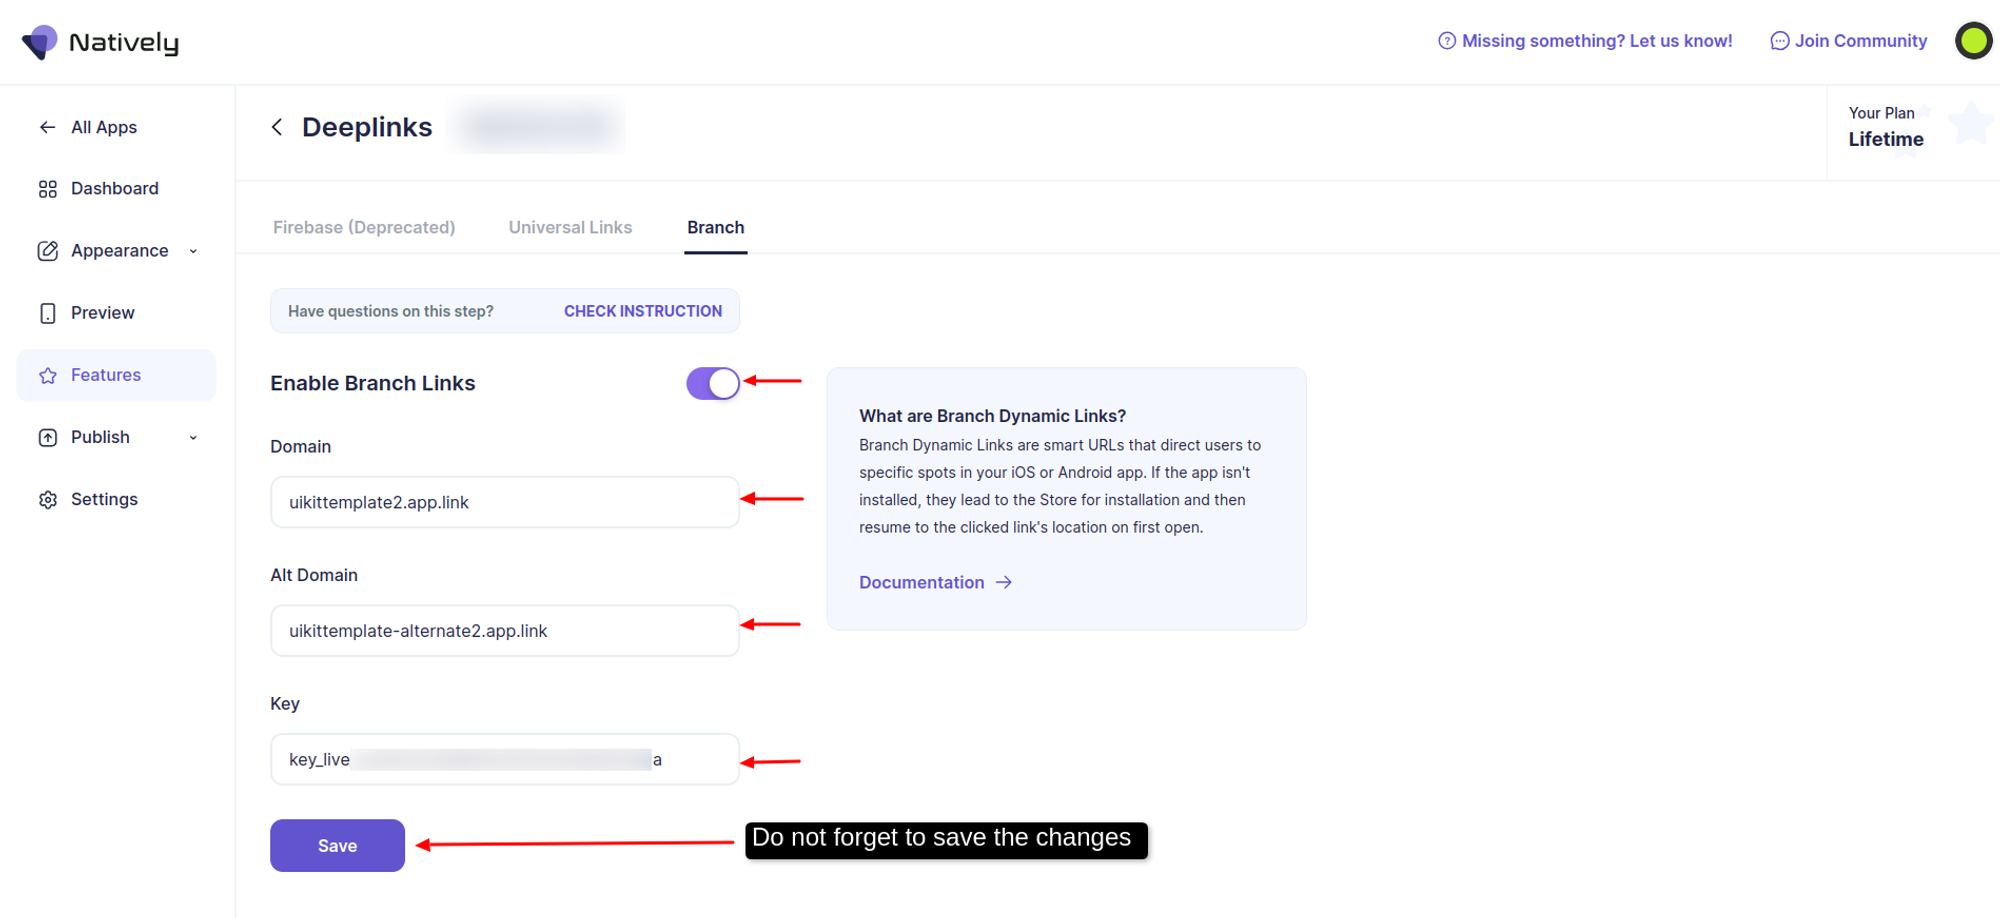Open the green user avatar
The image size is (2000, 918).
click(x=1972, y=41)
